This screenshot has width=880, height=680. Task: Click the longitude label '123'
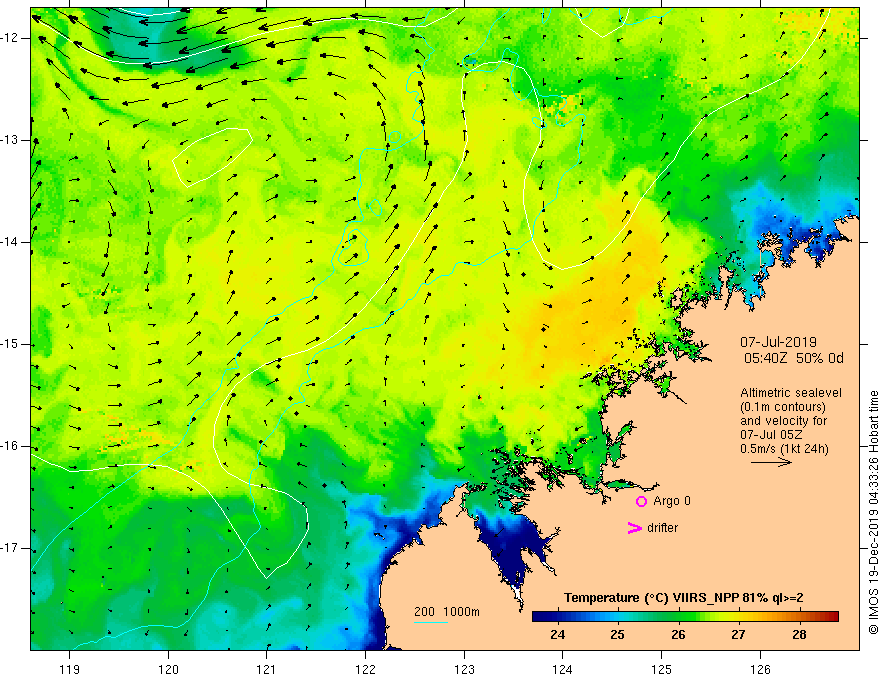click(x=464, y=669)
